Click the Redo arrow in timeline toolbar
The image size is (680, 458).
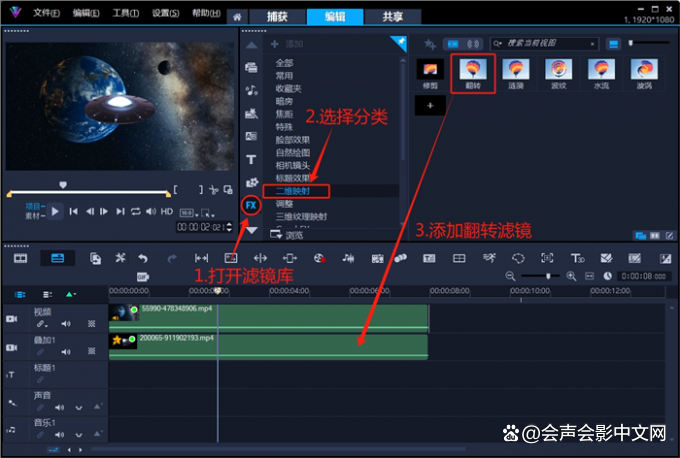point(172,258)
